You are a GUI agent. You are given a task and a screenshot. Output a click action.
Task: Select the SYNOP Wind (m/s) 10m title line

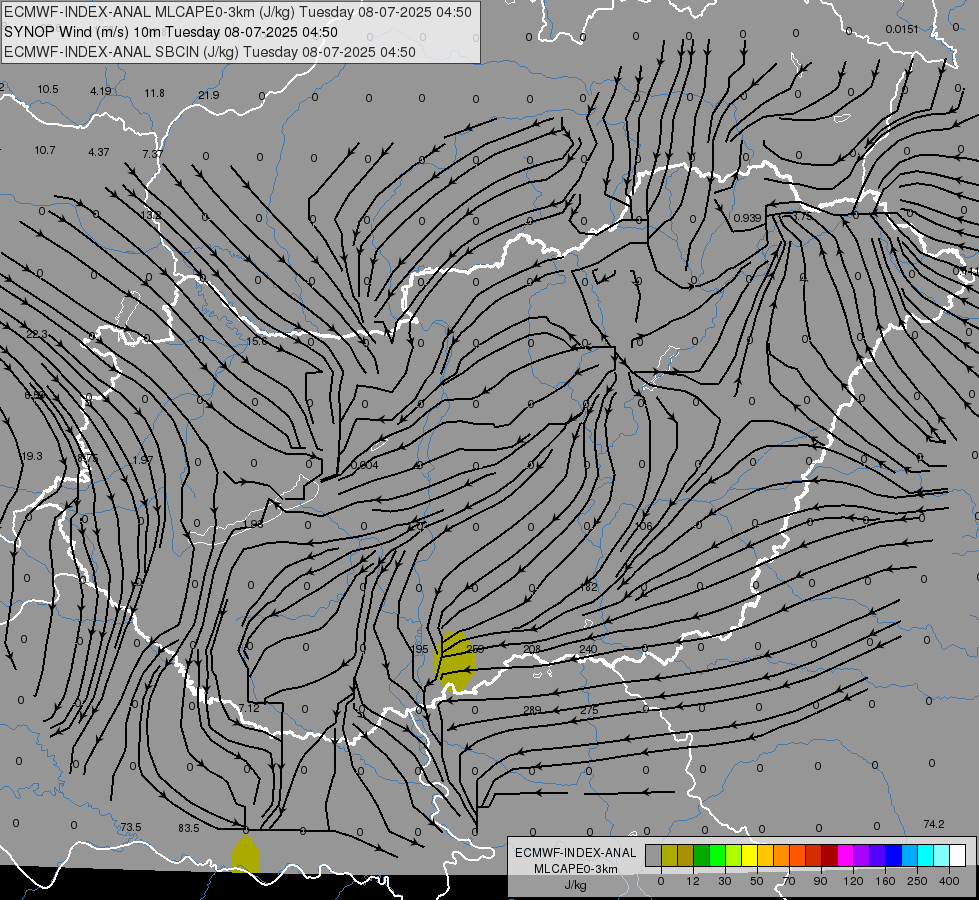pos(170,32)
